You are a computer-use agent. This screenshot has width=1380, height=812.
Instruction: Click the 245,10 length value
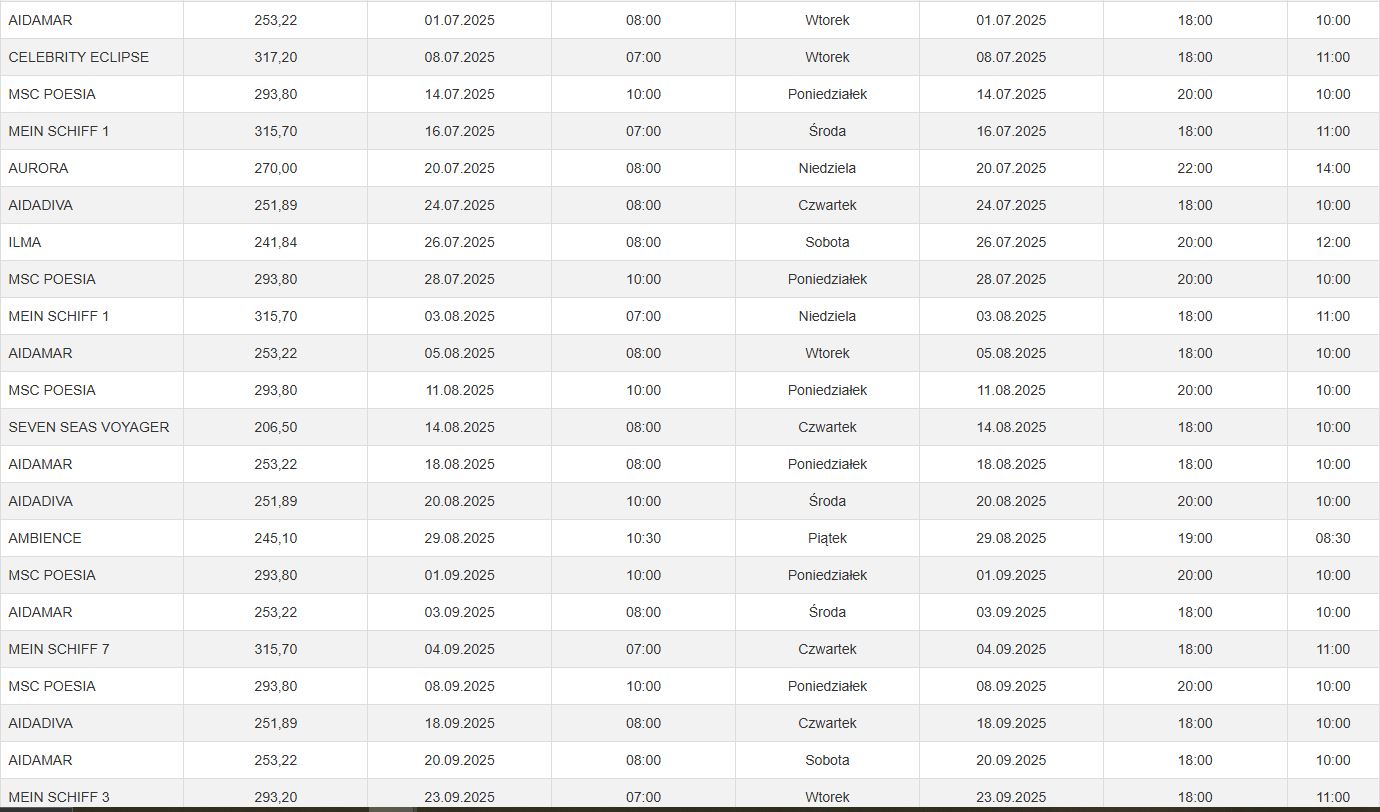tap(275, 538)
